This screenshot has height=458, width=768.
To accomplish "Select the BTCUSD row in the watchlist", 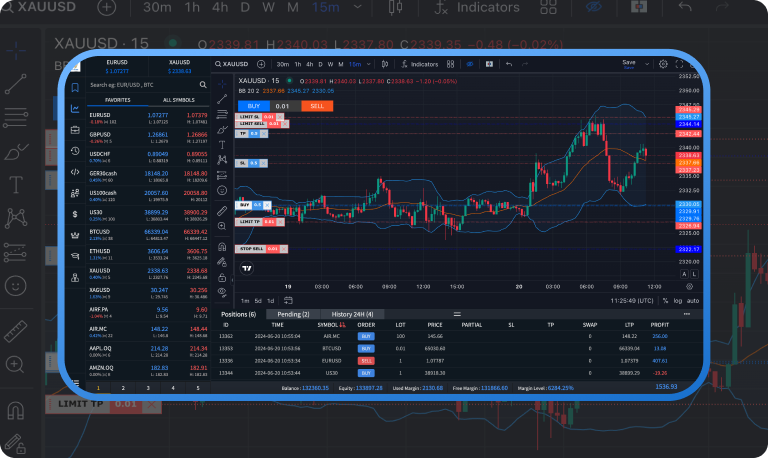I will (148, 235).
